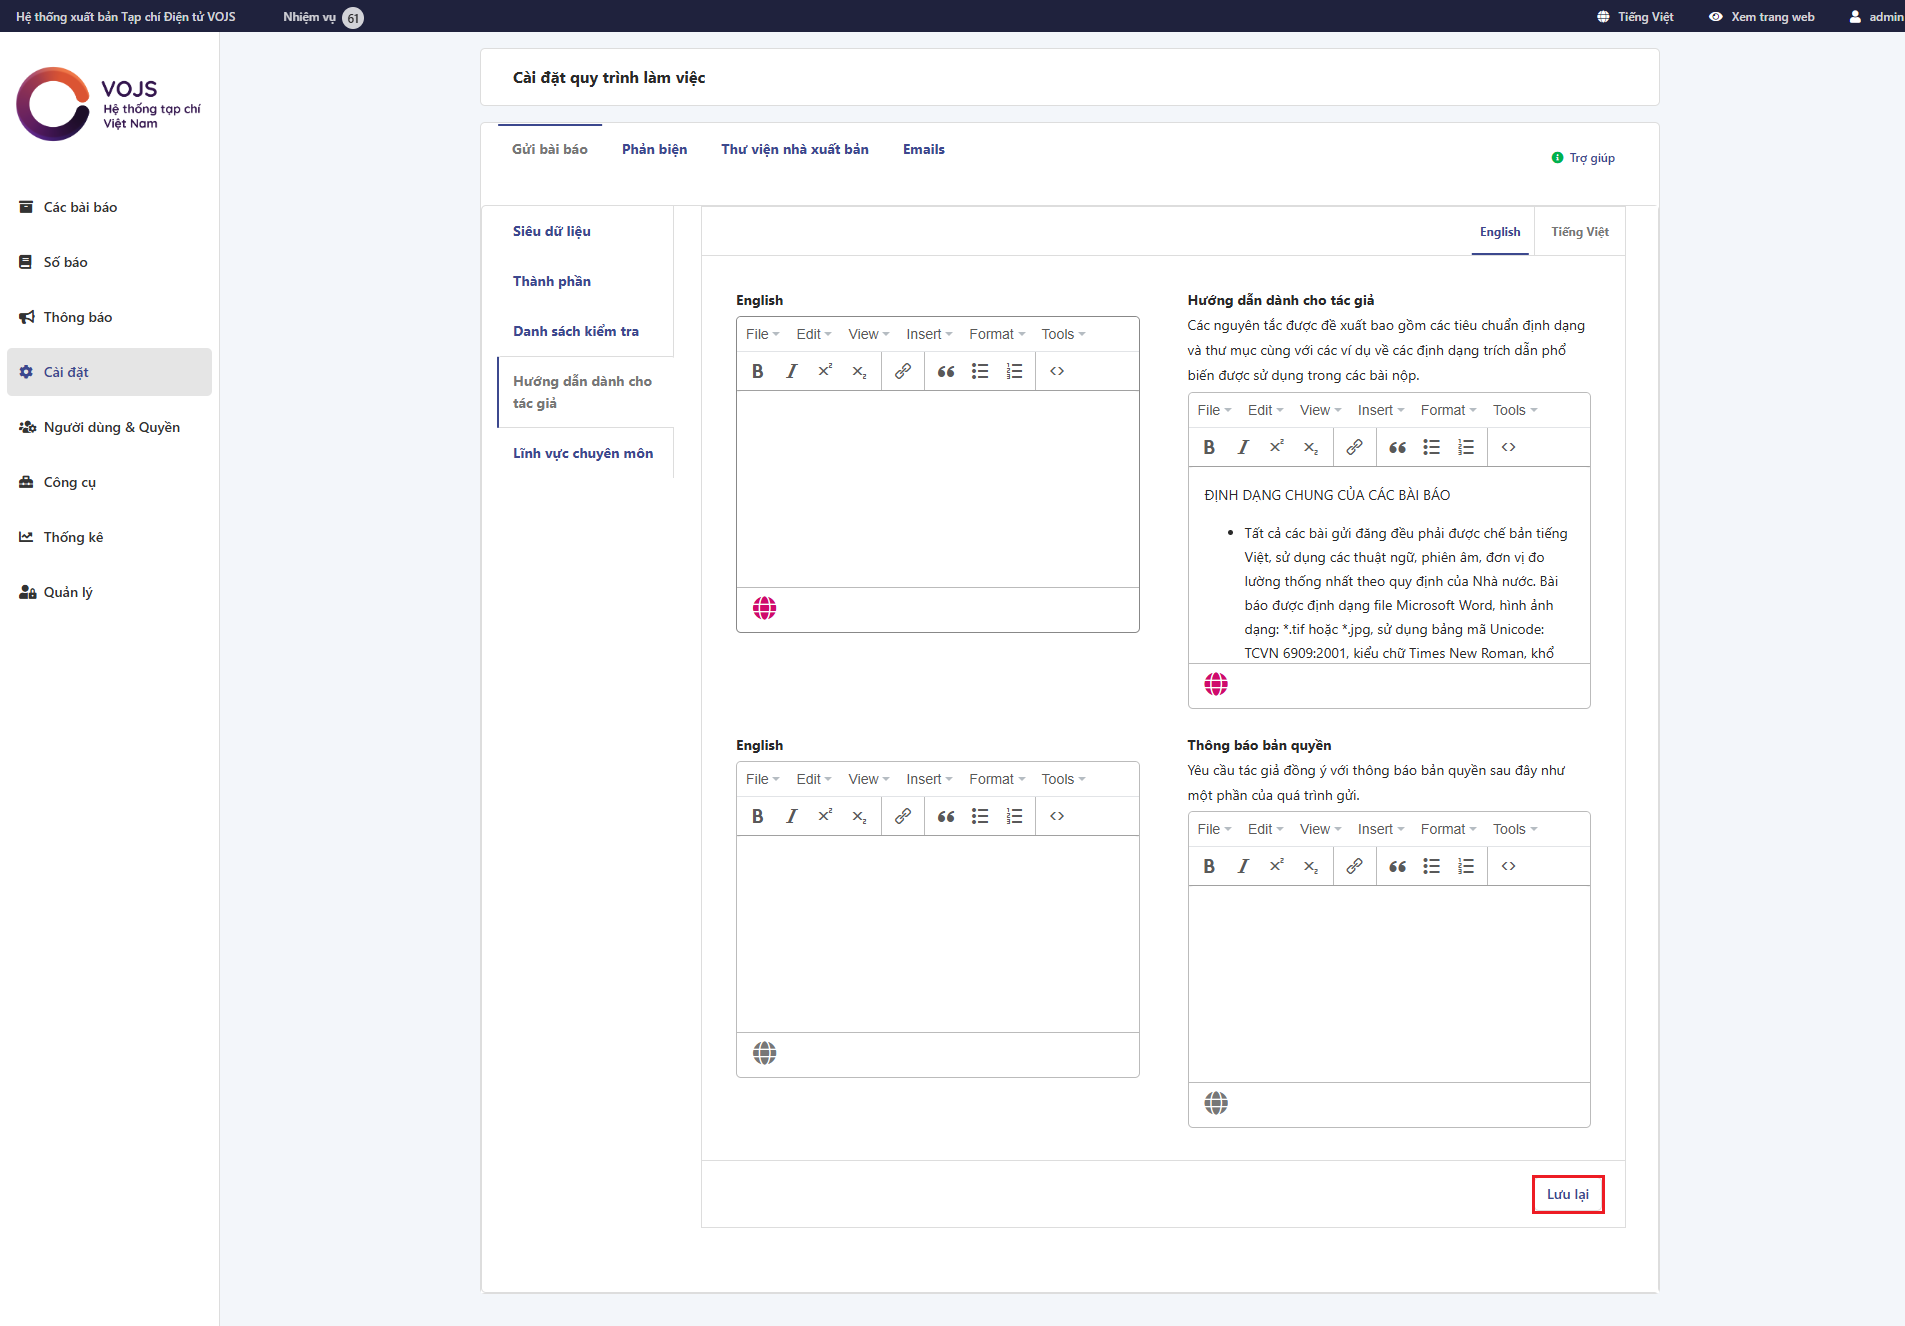Open Insert menu in author guidelines editor

click(x=1380, y=410)
